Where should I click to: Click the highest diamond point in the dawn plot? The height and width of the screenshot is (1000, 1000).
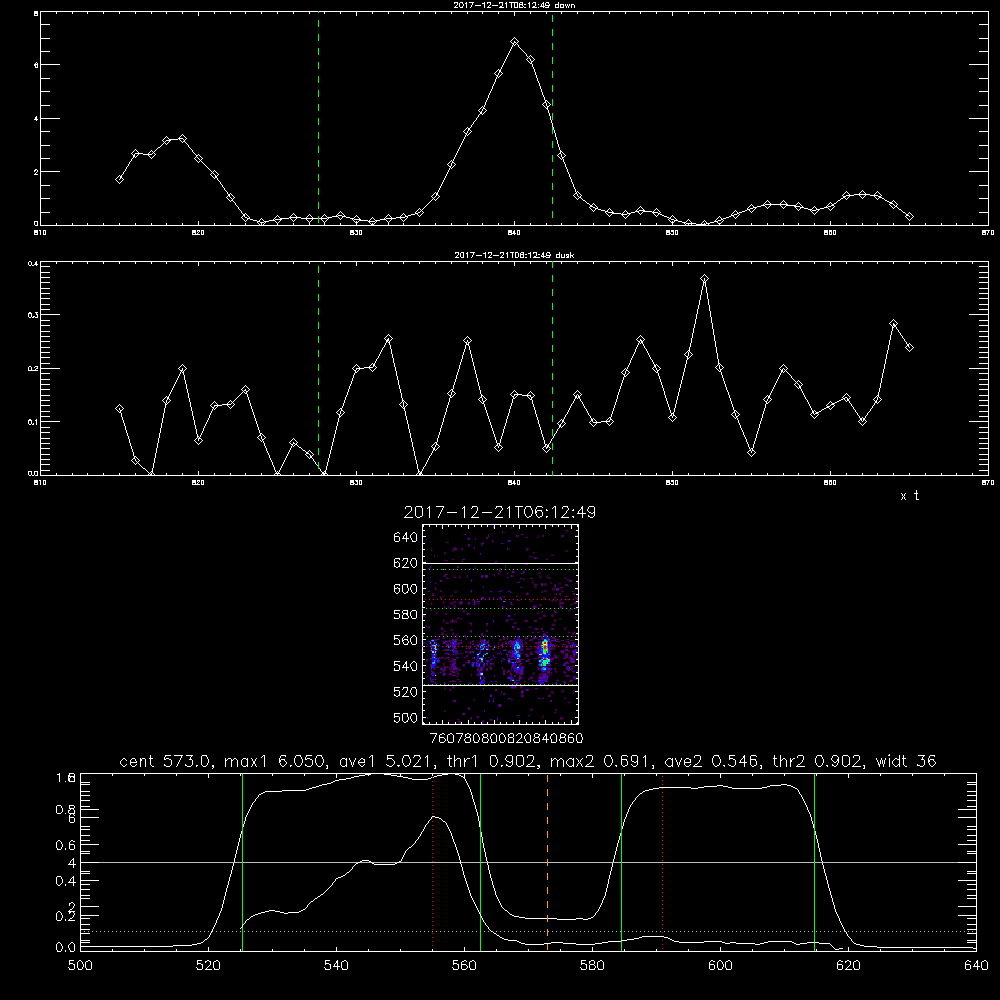(515, 41)
